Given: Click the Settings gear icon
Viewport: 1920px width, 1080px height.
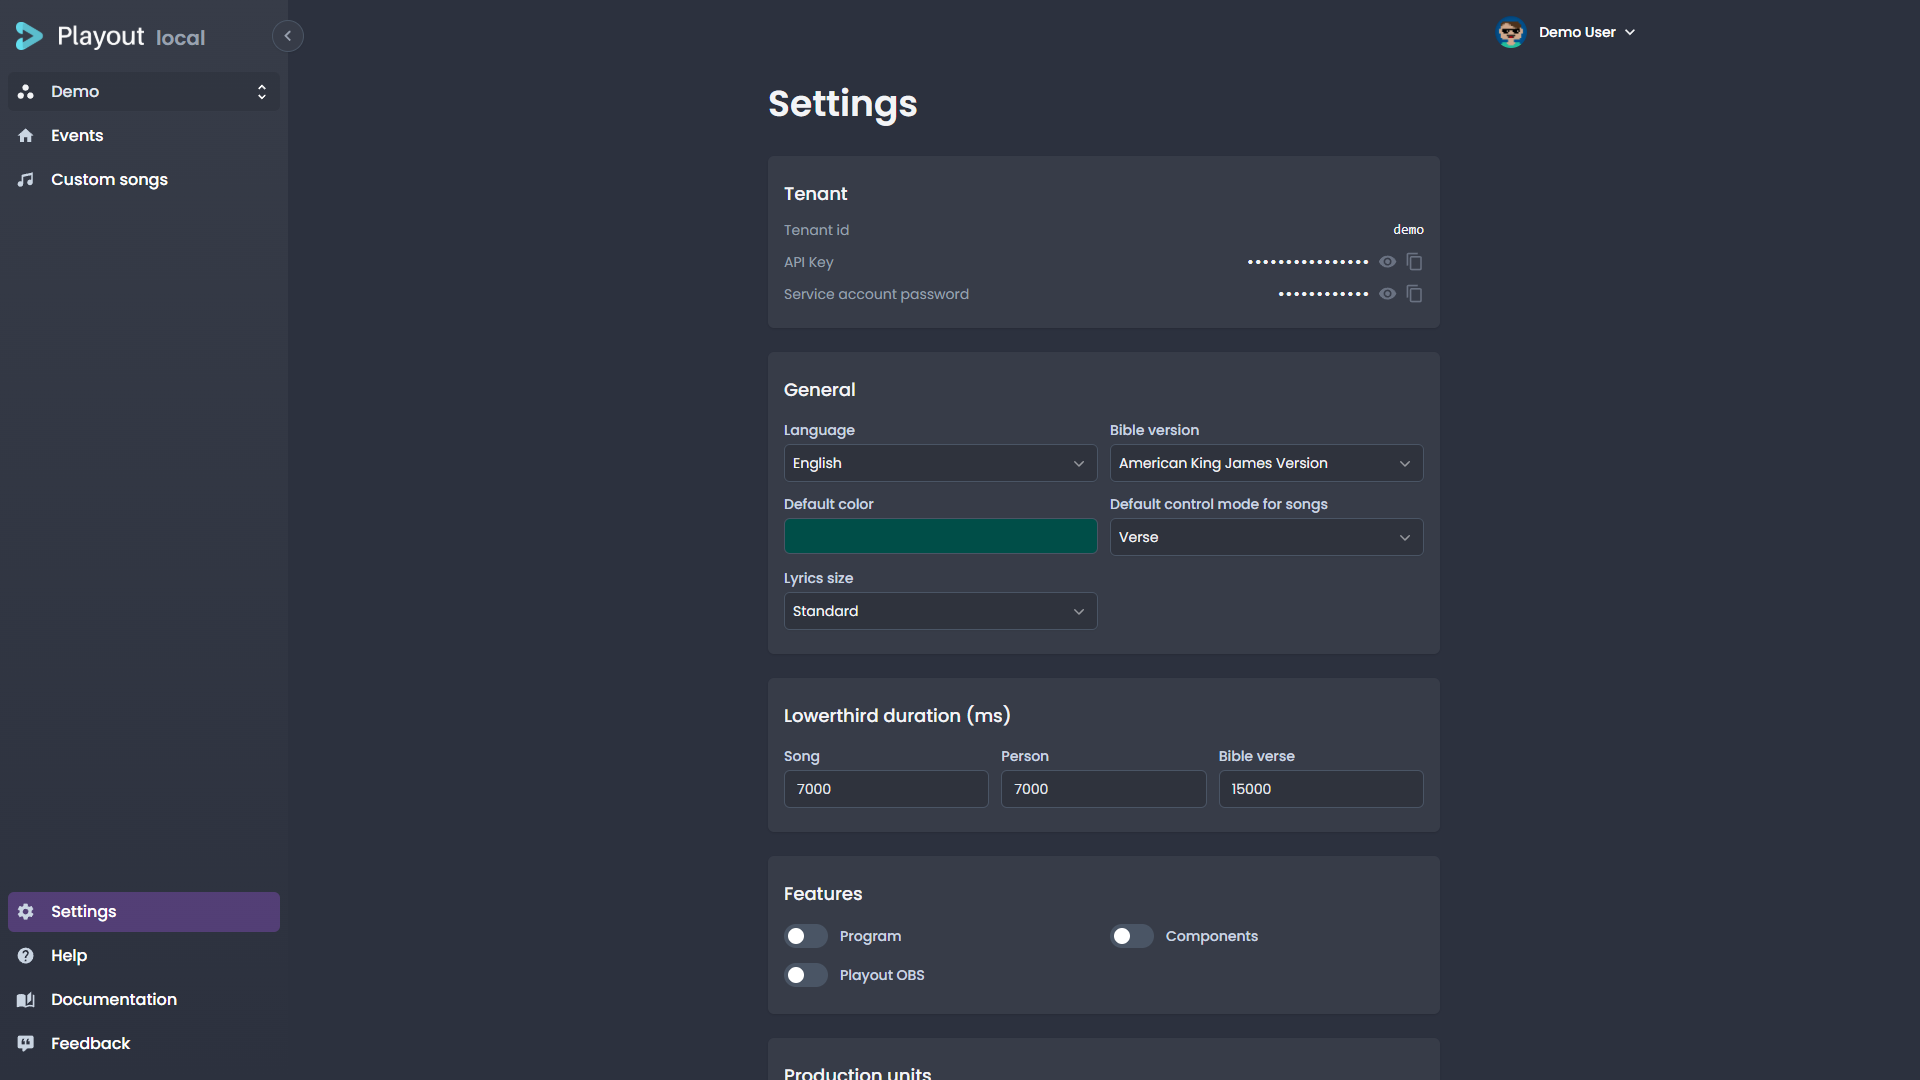Looking at the screenshot, I should pos(26,911).
